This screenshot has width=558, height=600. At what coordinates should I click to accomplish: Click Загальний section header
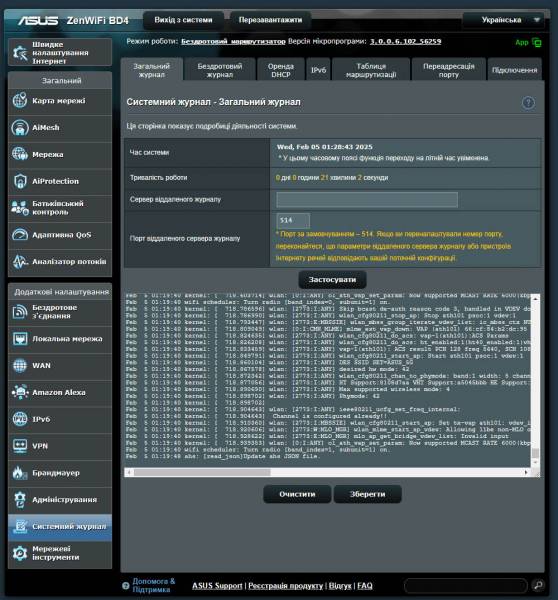pos(61,81)
